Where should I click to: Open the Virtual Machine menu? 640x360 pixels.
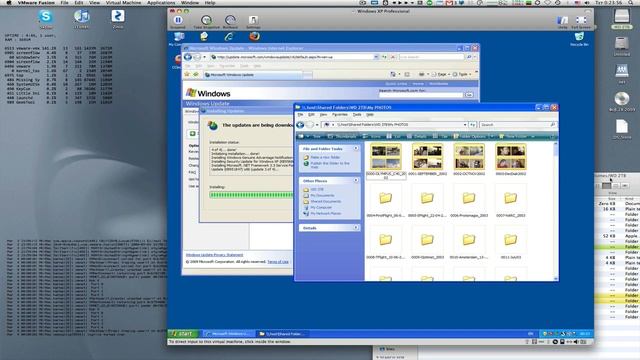123,2
